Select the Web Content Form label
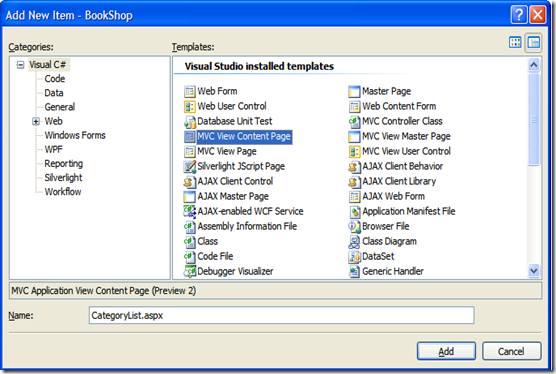This screenshot has height=374, width=556. click(399, 106)
